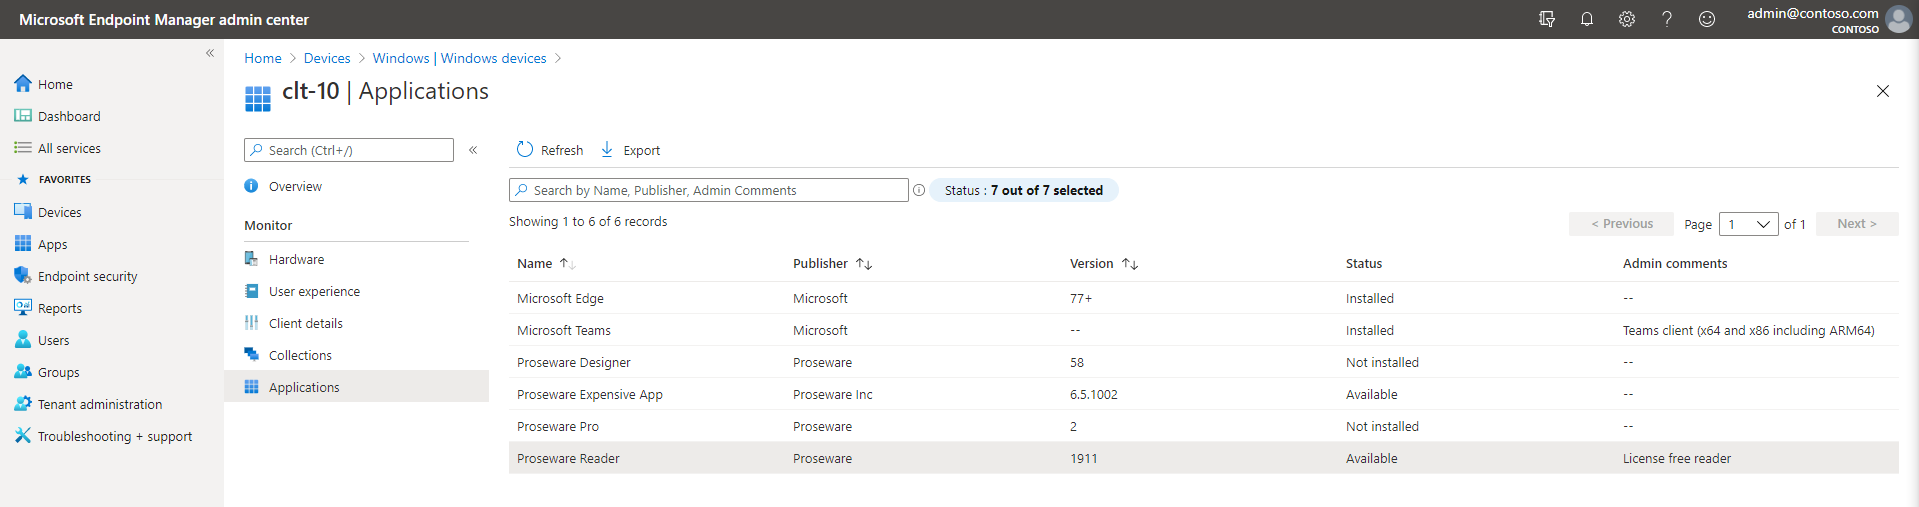Screen dimensions: 1919x507
Task: Open the feedback smiley icon
Action: tap(1706, 19)
